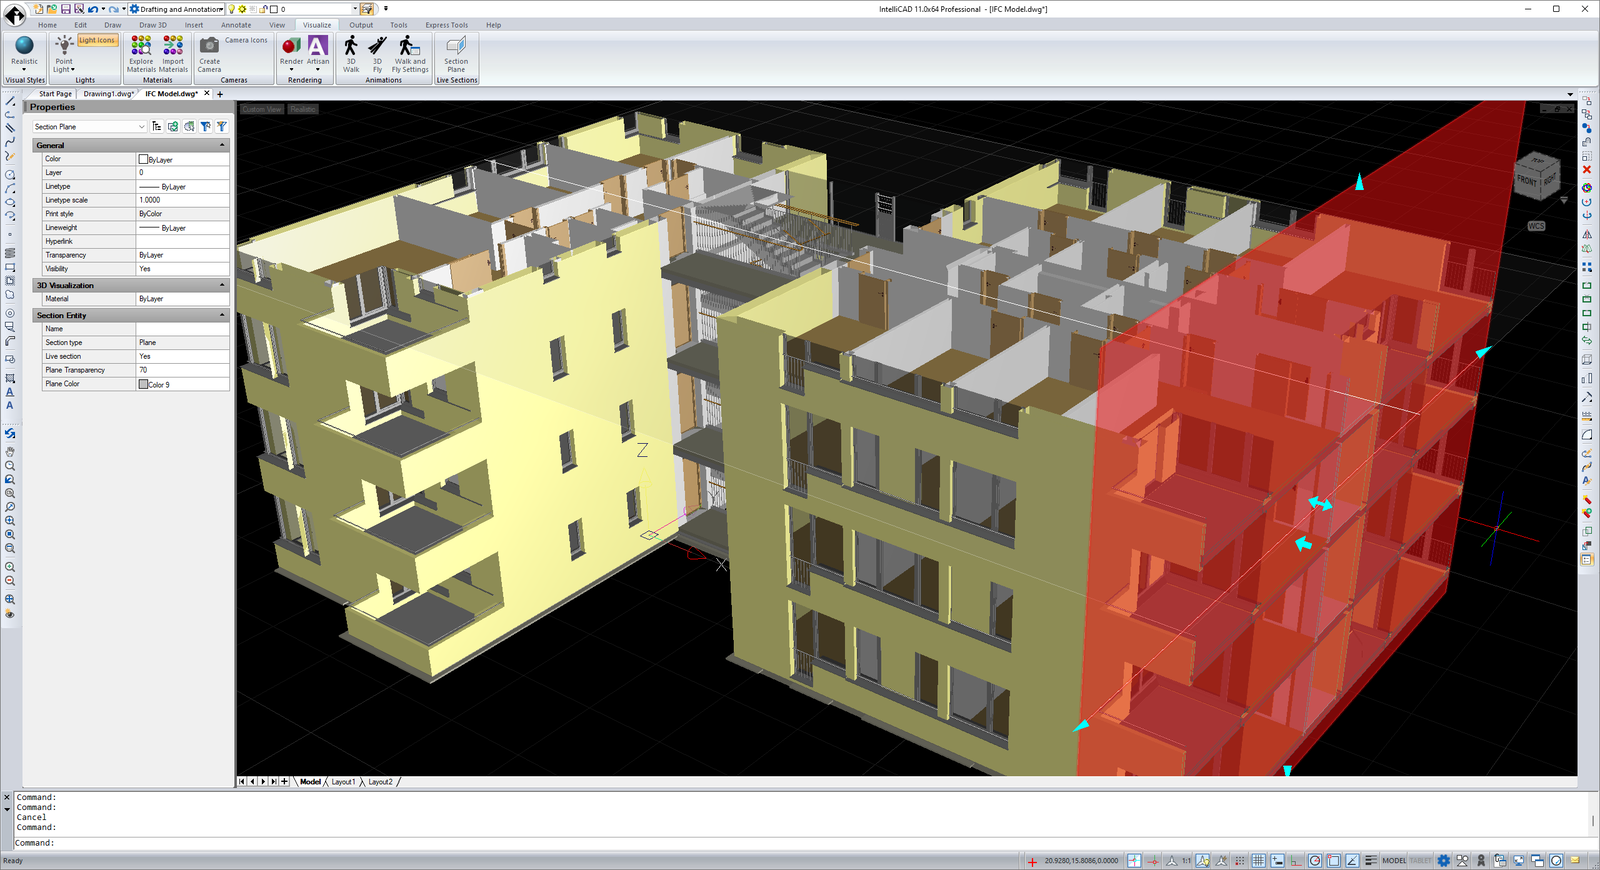Toggle grid display in status bar
Screen dimensions: 1600x870
tap(1259, 860)
